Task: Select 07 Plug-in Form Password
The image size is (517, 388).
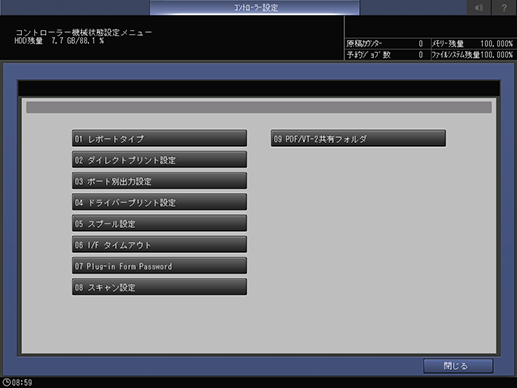Action: pos(159,266)
